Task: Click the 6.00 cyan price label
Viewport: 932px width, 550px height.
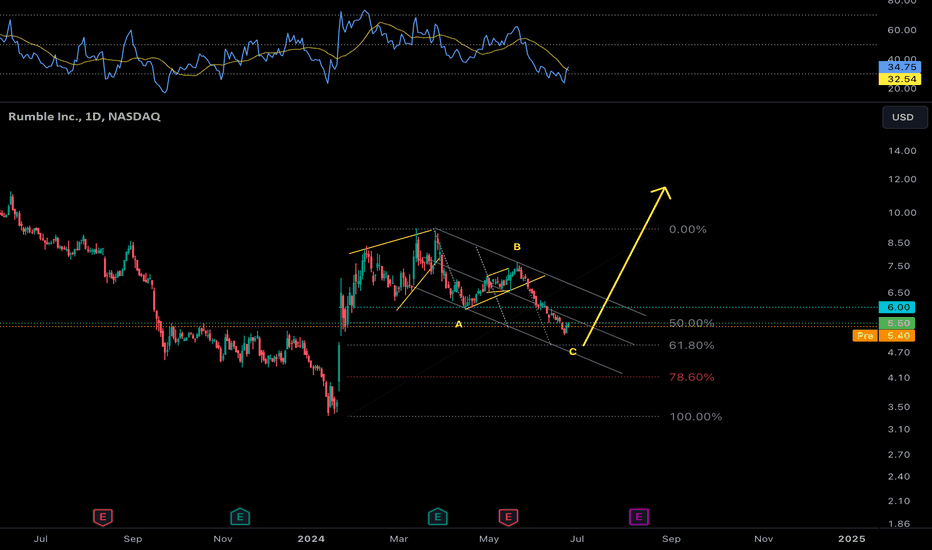Action: [898, 307]
